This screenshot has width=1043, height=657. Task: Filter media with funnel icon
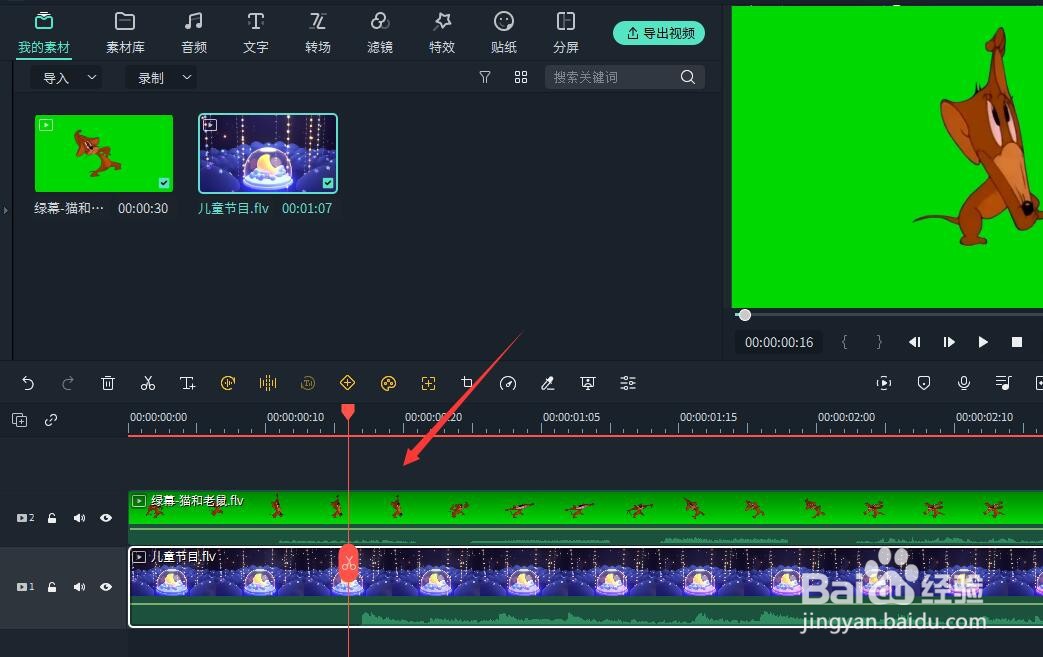485,78
